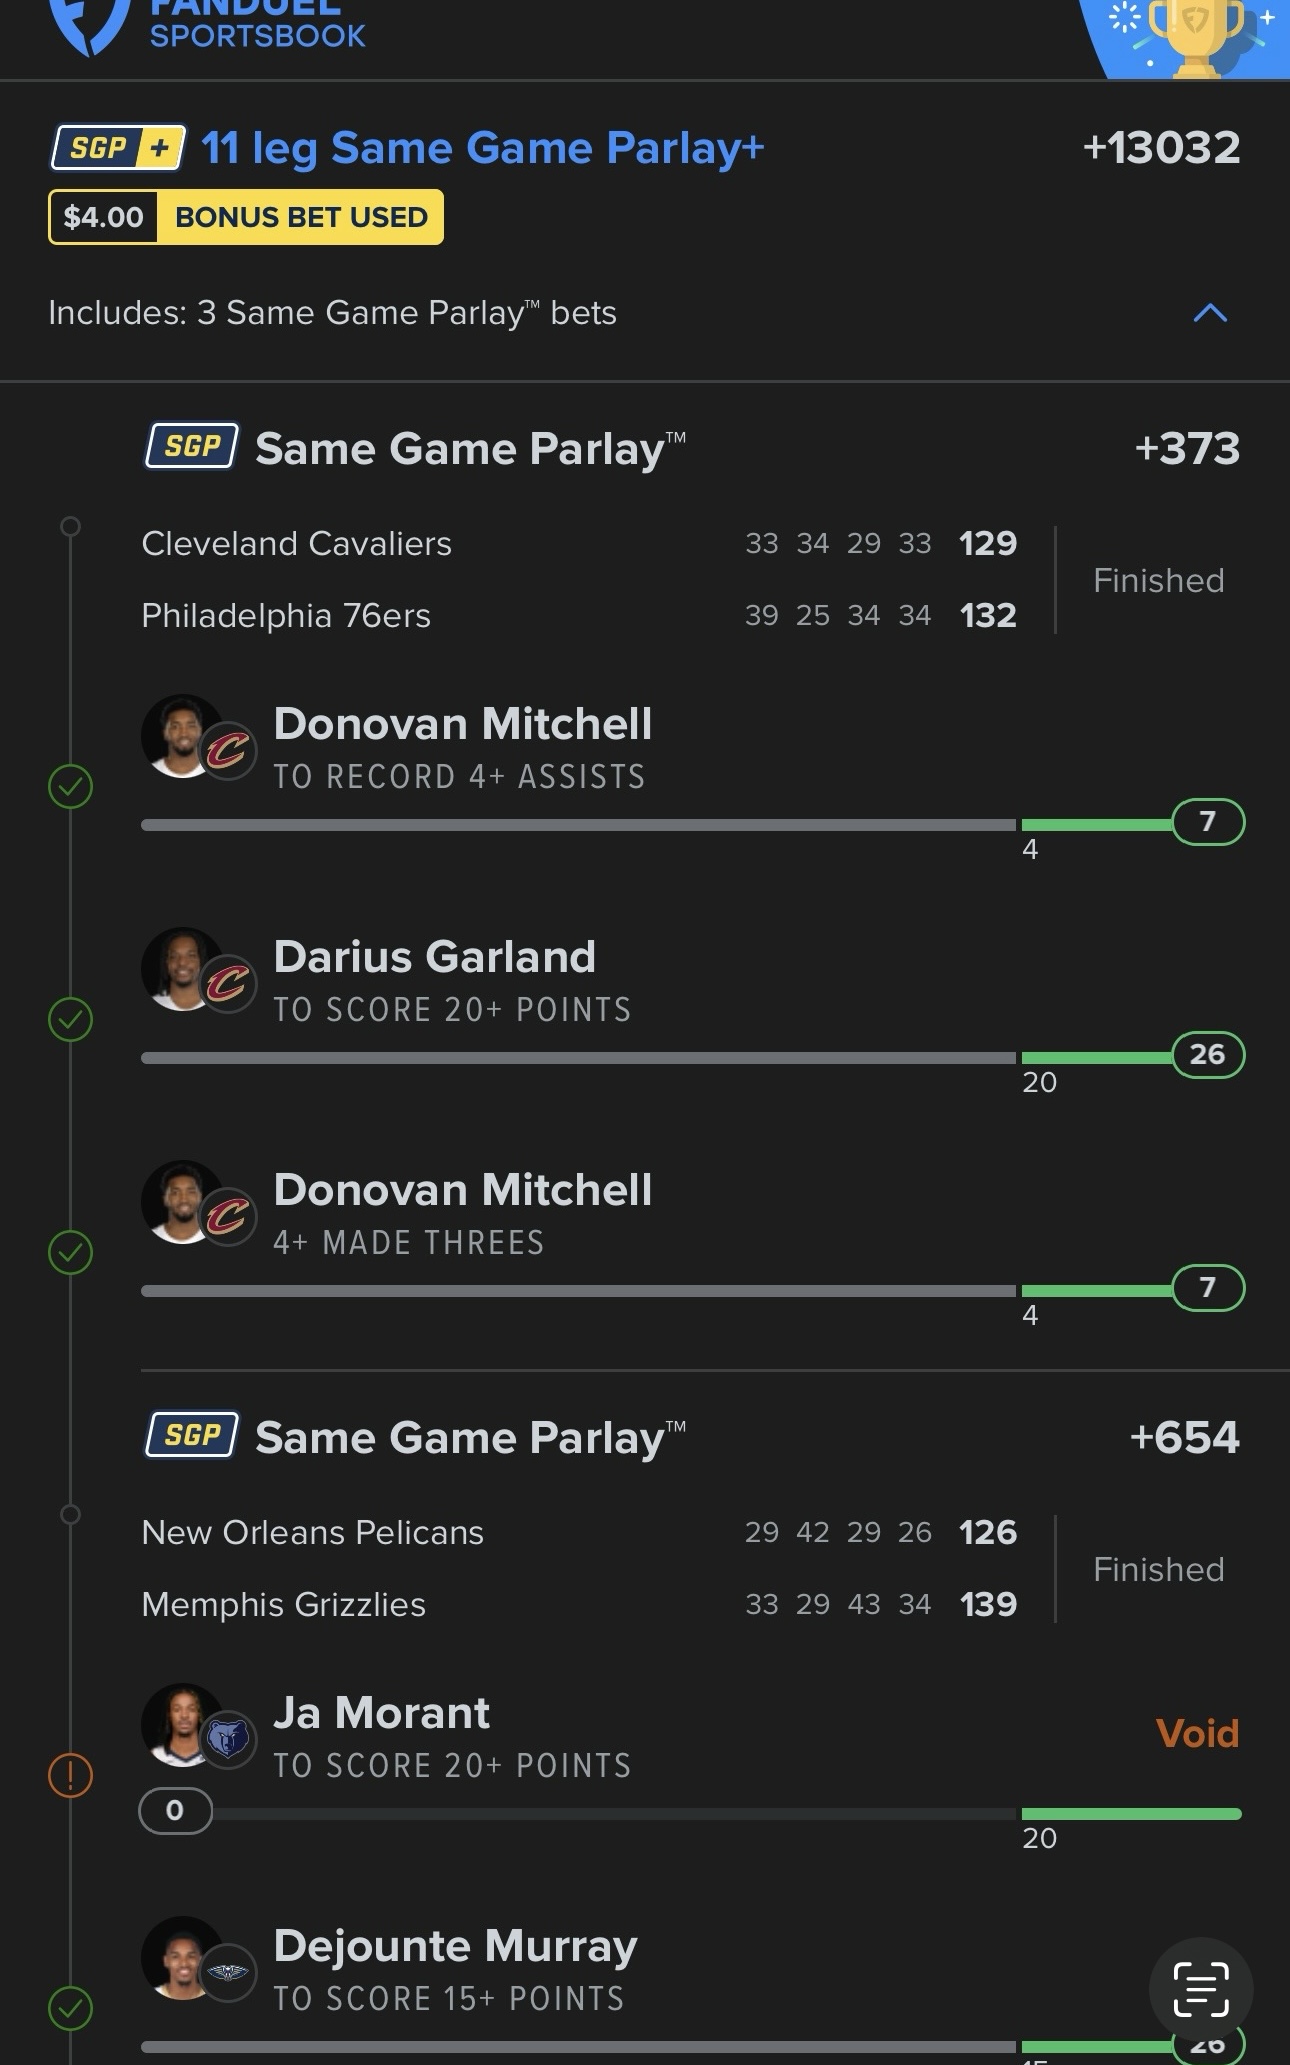Image resolution: width=1290 pixels, height=2065 pixels.
Task: Select the Memphis Grizzlies score row
Action: pyautogui.click(x=579, y=1604)
